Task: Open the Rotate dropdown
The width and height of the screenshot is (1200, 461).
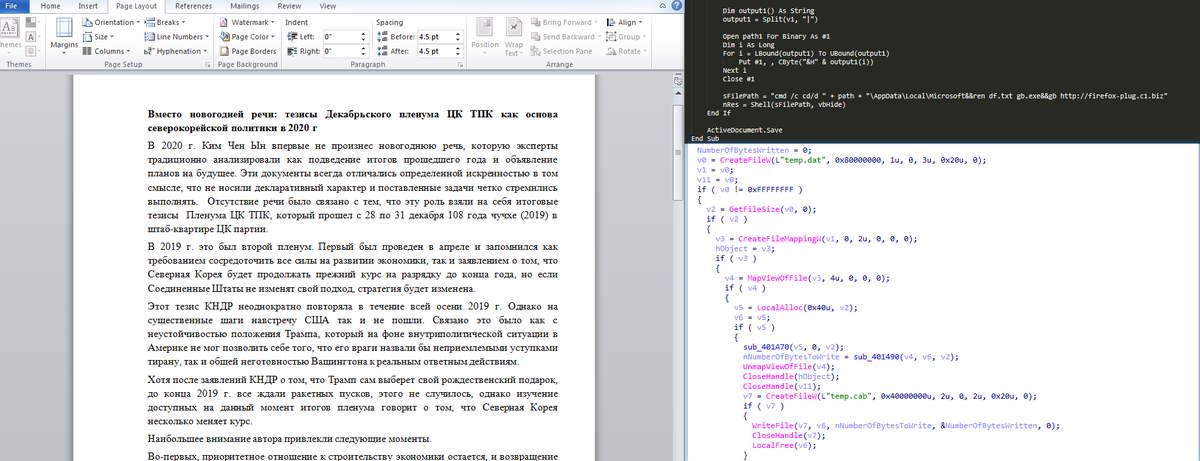Action: (x=627, y=51)
